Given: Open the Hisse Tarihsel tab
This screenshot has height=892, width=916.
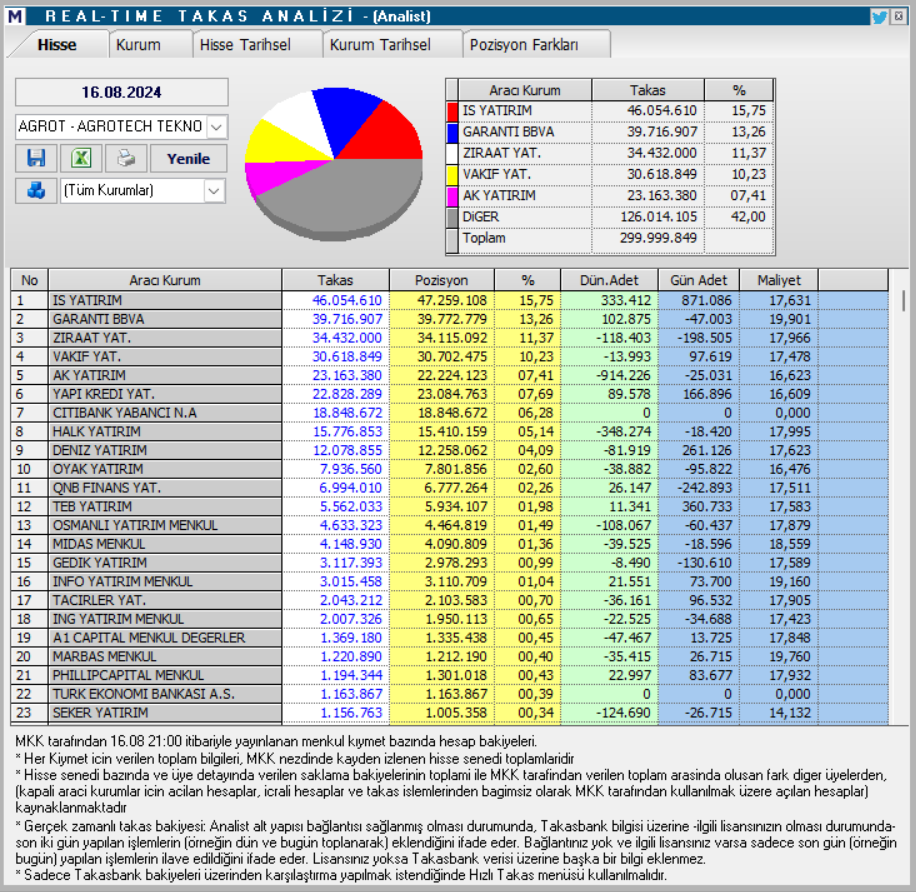Looking at the screenshot, I should tap(245, 45).
